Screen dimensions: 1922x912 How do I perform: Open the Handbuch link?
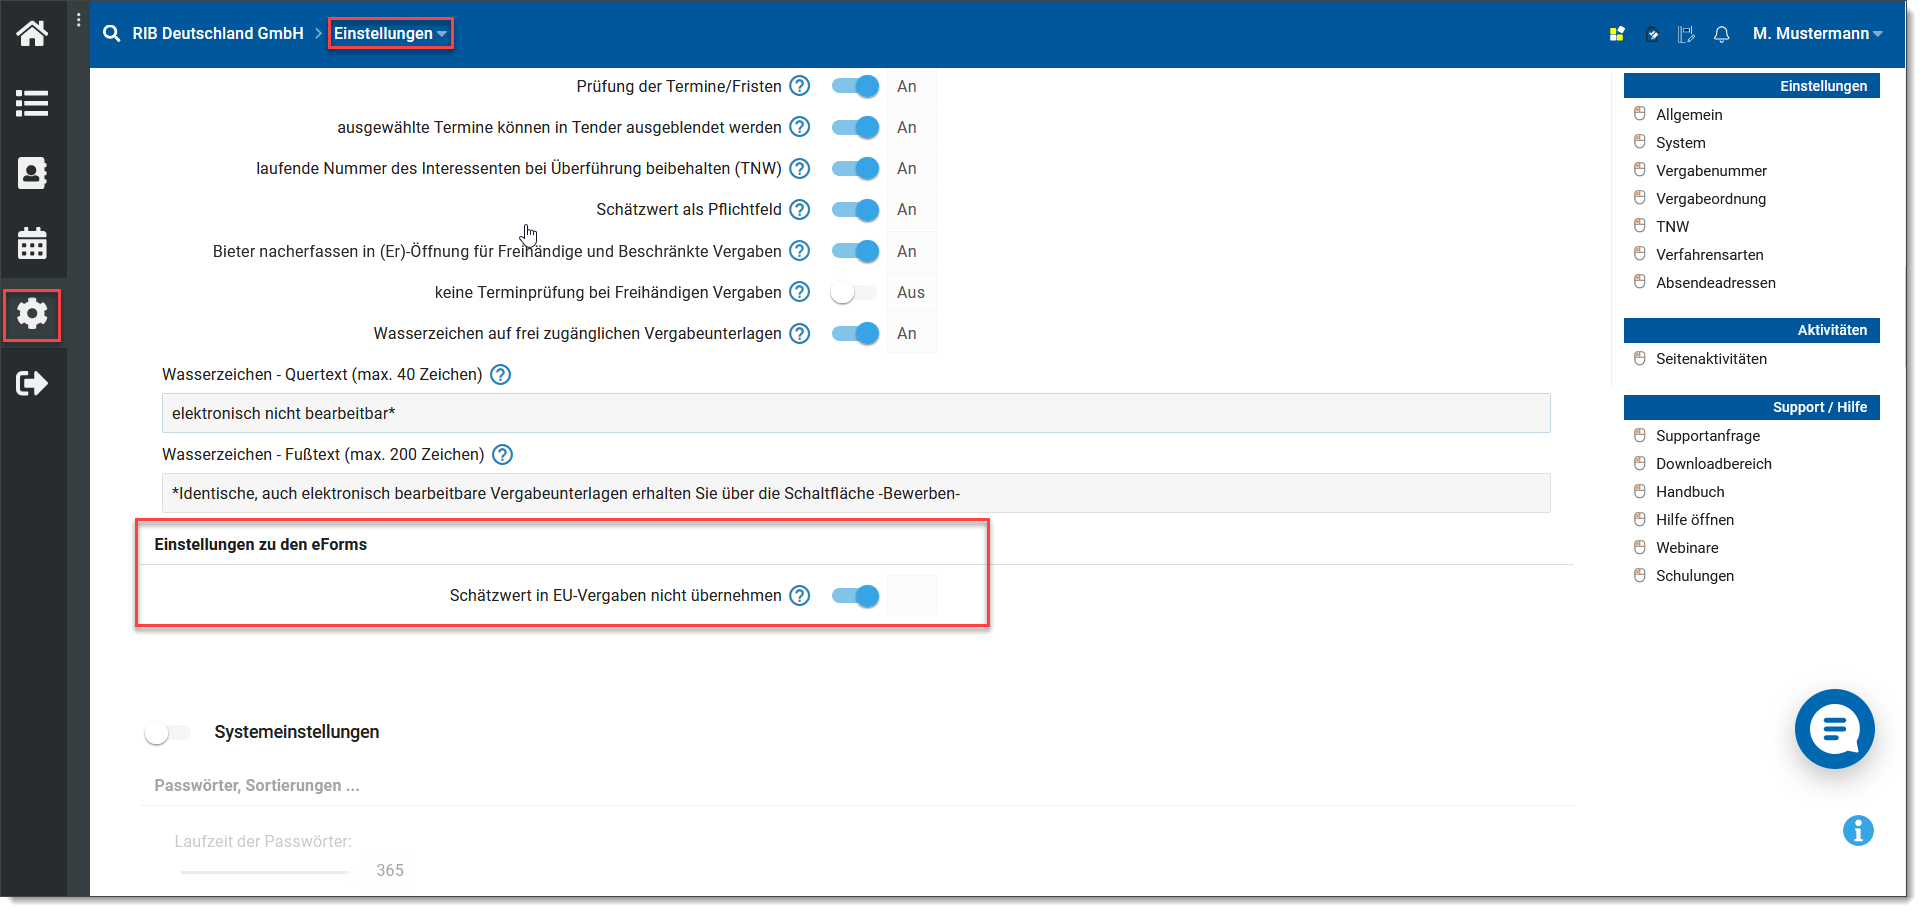click(x=1689, y=492)
